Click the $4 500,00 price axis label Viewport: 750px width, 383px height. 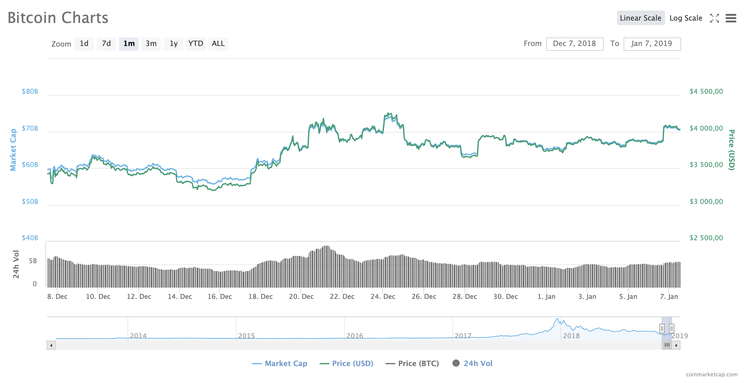[x=706, y=91]
